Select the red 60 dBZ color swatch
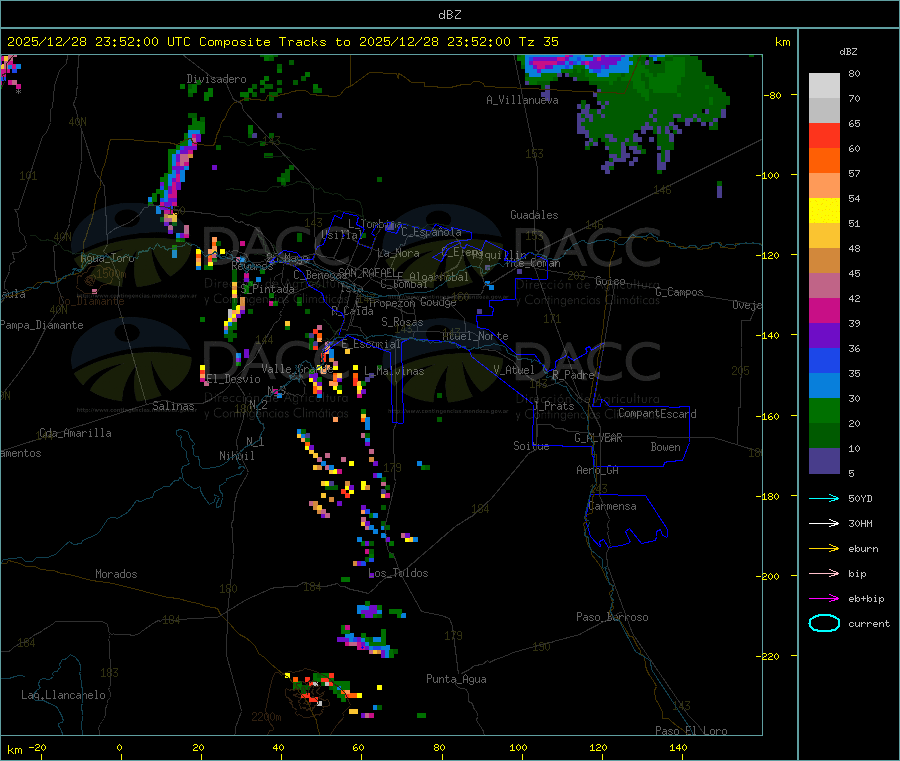This screenshot has height=761, width=900. pos(824,135)
